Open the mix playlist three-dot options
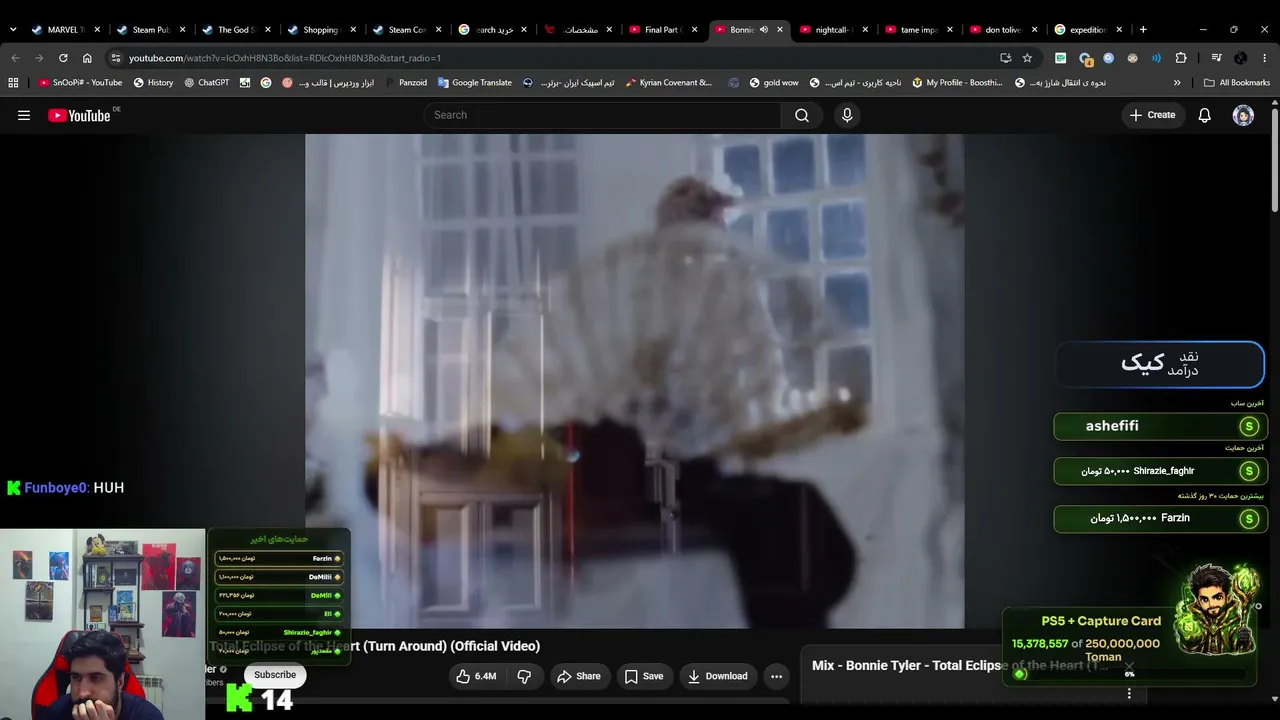 tap(1129, 693)
